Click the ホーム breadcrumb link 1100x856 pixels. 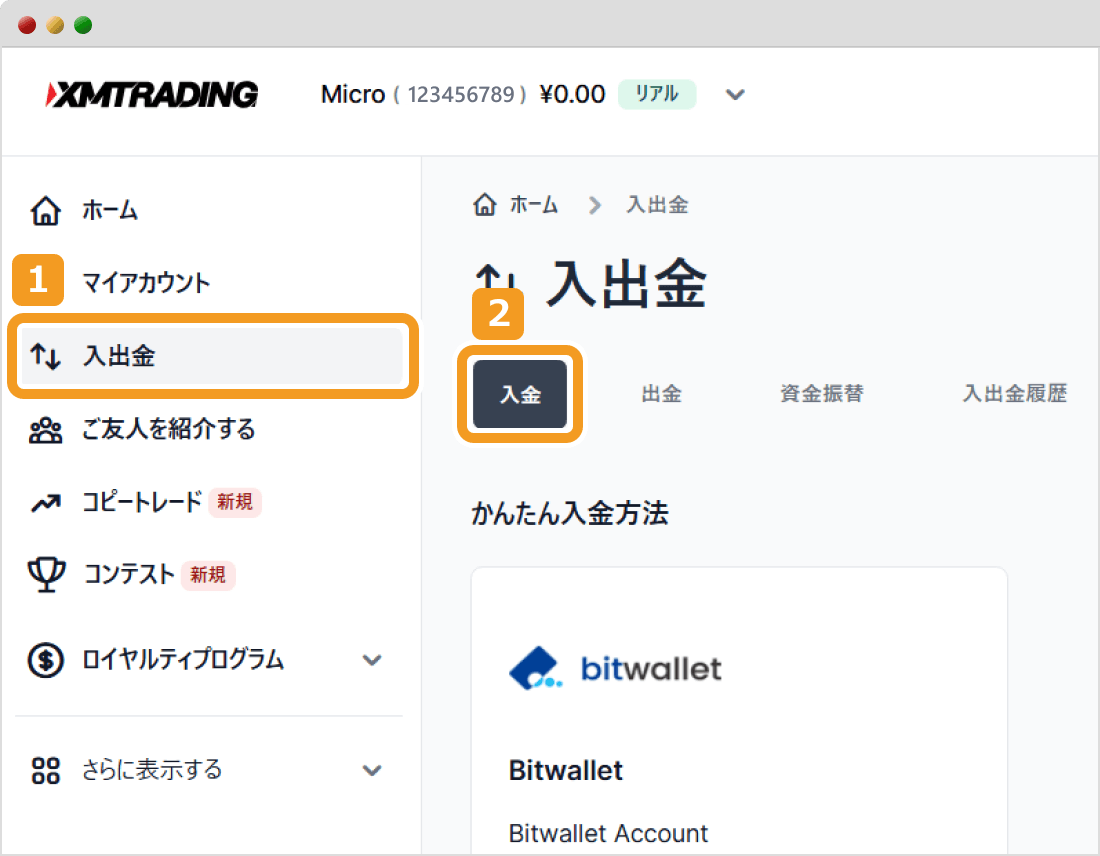(533, 204)
